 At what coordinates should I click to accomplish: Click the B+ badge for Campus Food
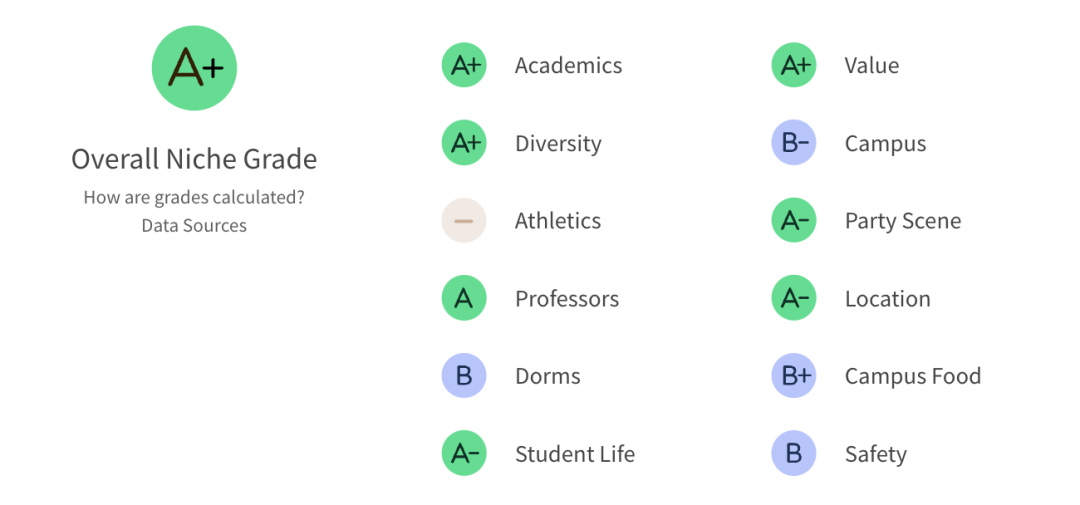click(x=793, y=376)
